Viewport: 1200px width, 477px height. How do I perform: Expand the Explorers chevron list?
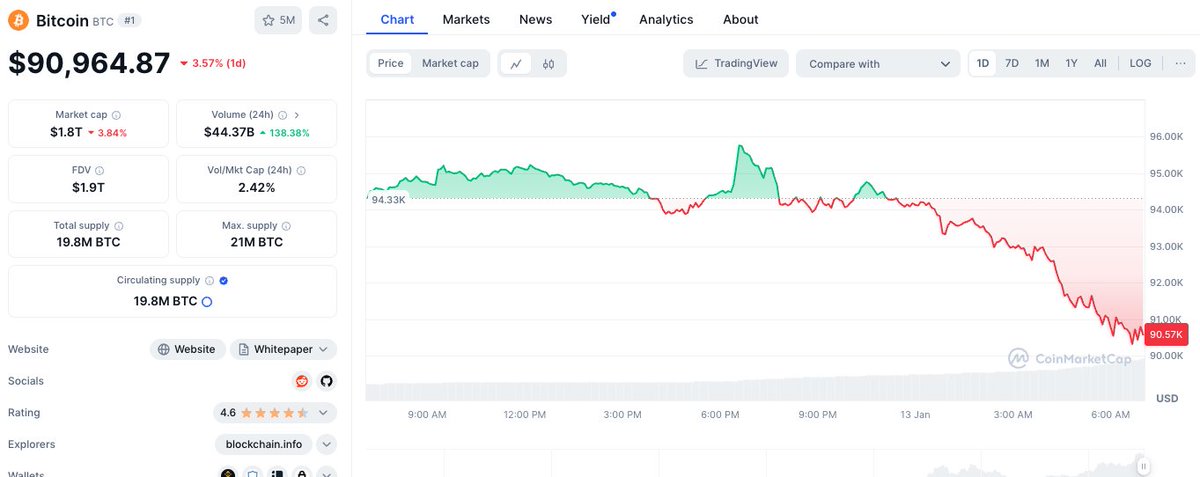point(327,444)
